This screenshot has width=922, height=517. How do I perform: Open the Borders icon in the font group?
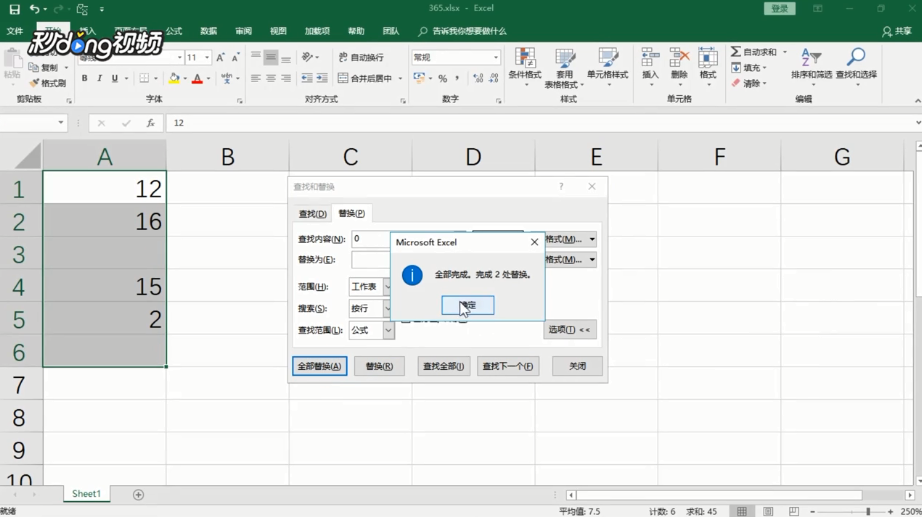click(x=144, y=78)
